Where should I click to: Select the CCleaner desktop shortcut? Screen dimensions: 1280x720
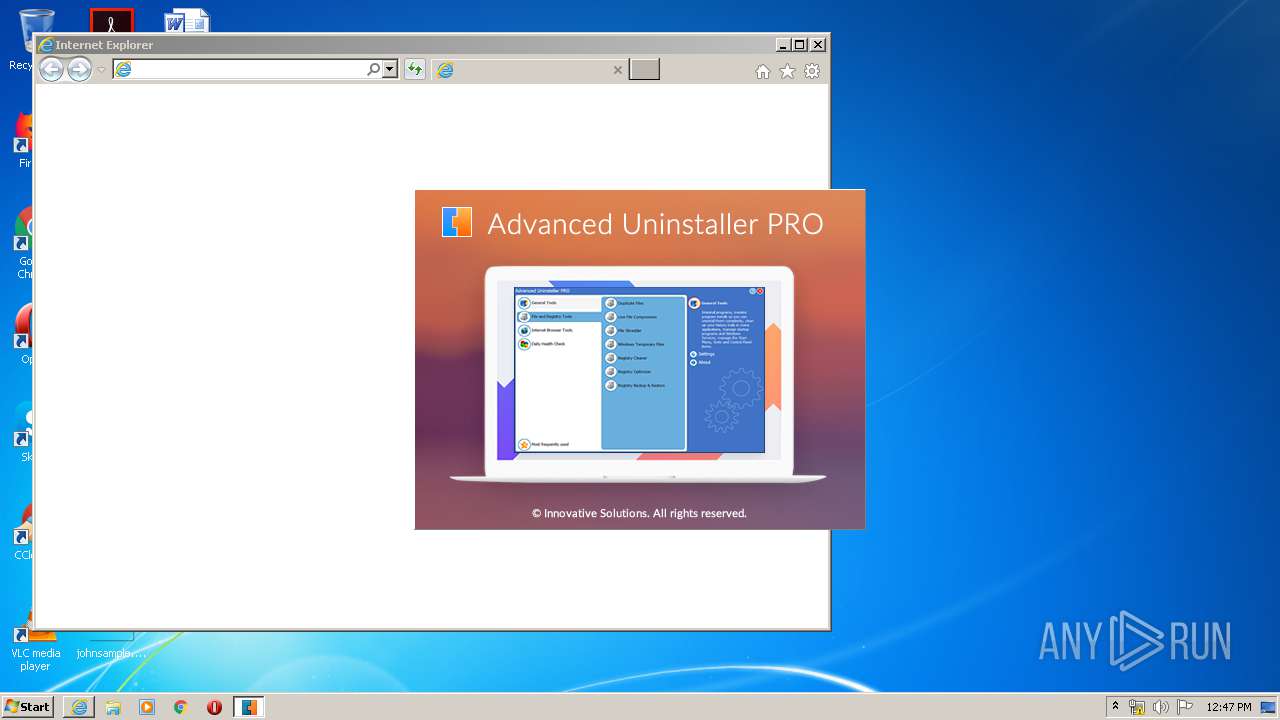click(24, 530)
